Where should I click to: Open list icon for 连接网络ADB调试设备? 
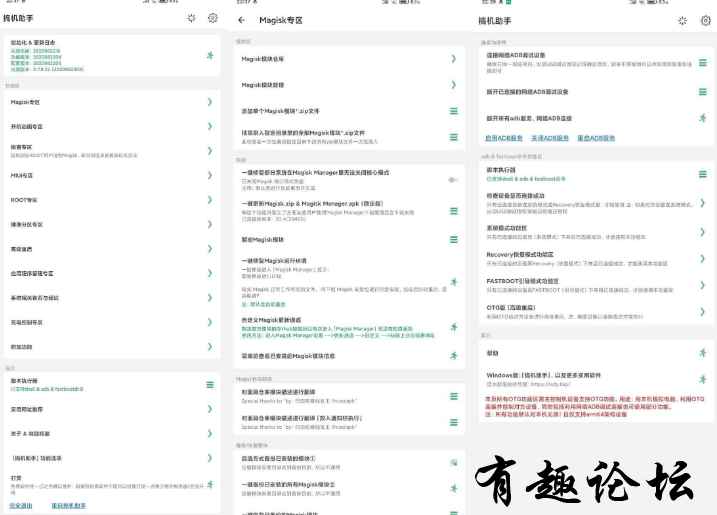click(703, 63)
